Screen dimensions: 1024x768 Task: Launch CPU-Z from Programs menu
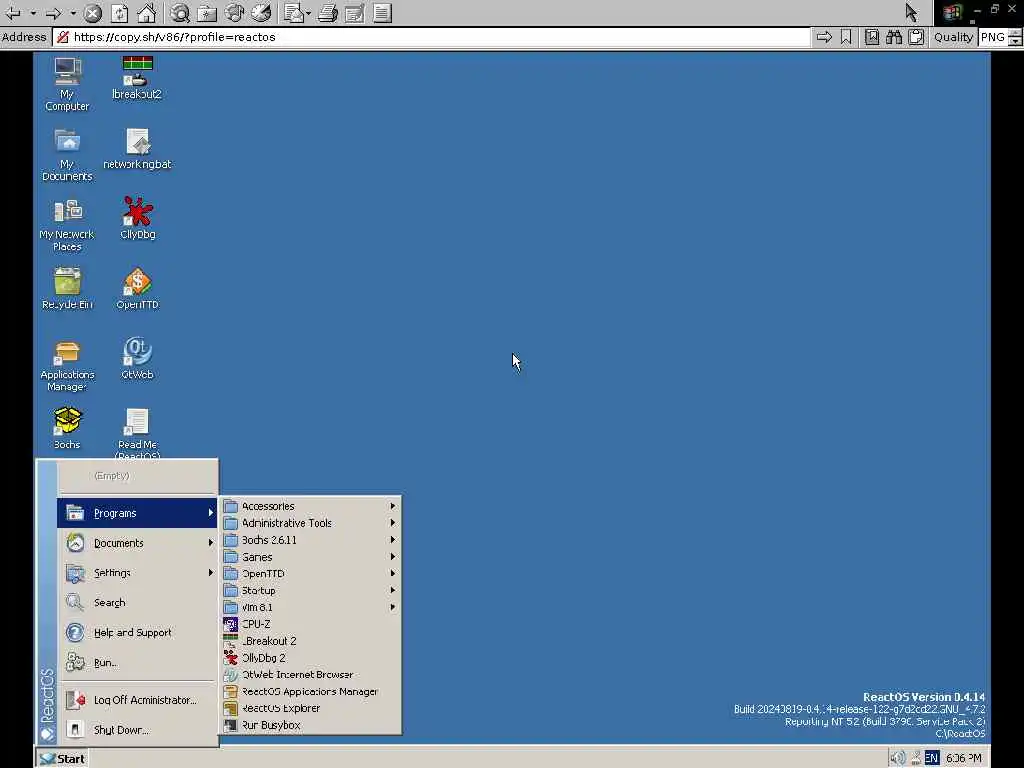pos(310,624)
